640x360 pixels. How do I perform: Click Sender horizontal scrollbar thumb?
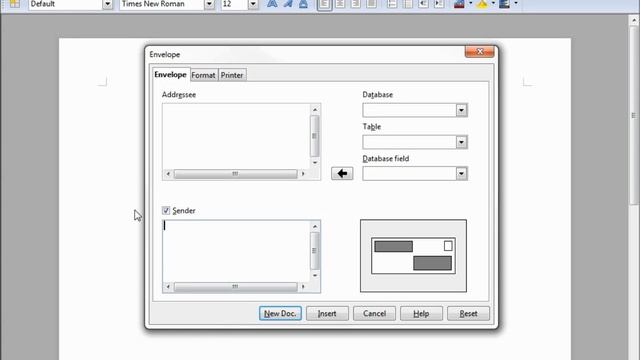[x=236, y=287]
